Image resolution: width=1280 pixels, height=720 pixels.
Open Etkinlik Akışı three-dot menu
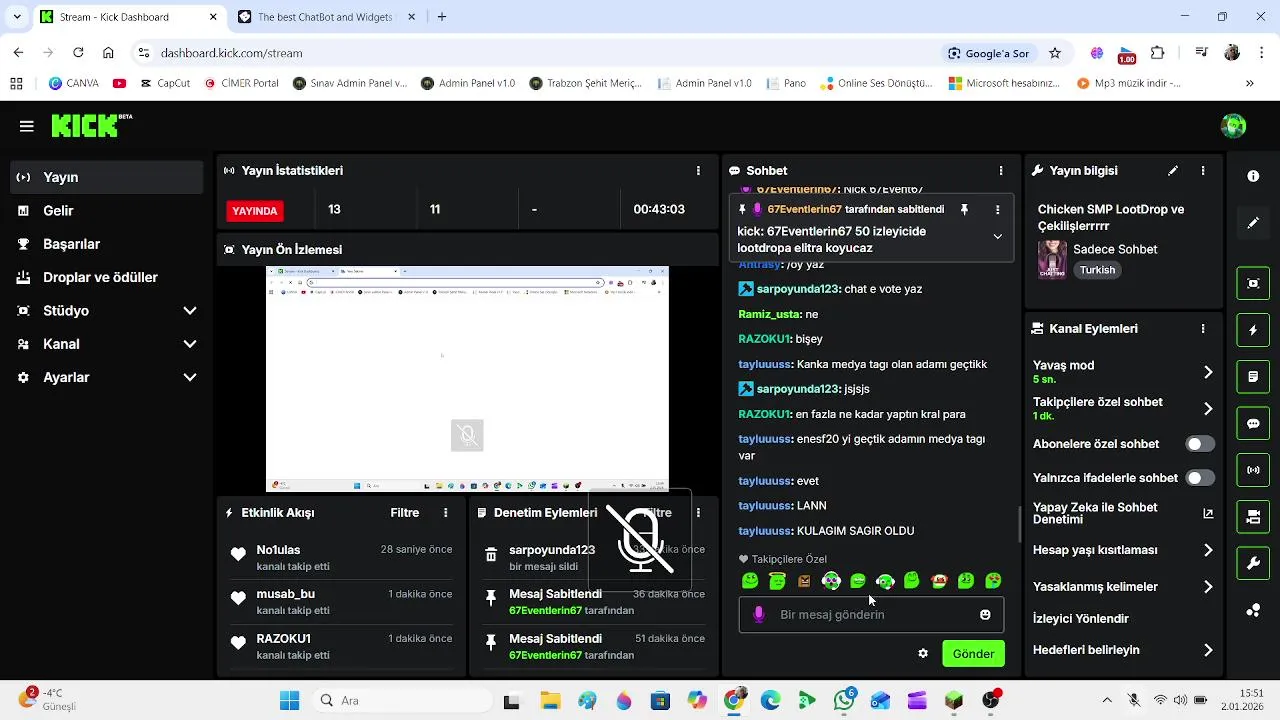(x=446, y=513)
